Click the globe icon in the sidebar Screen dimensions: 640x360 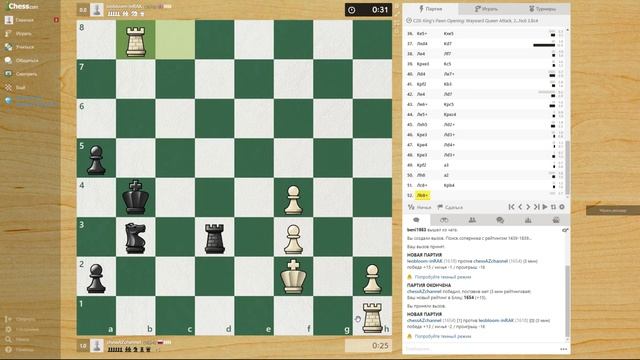pos(9,101)
